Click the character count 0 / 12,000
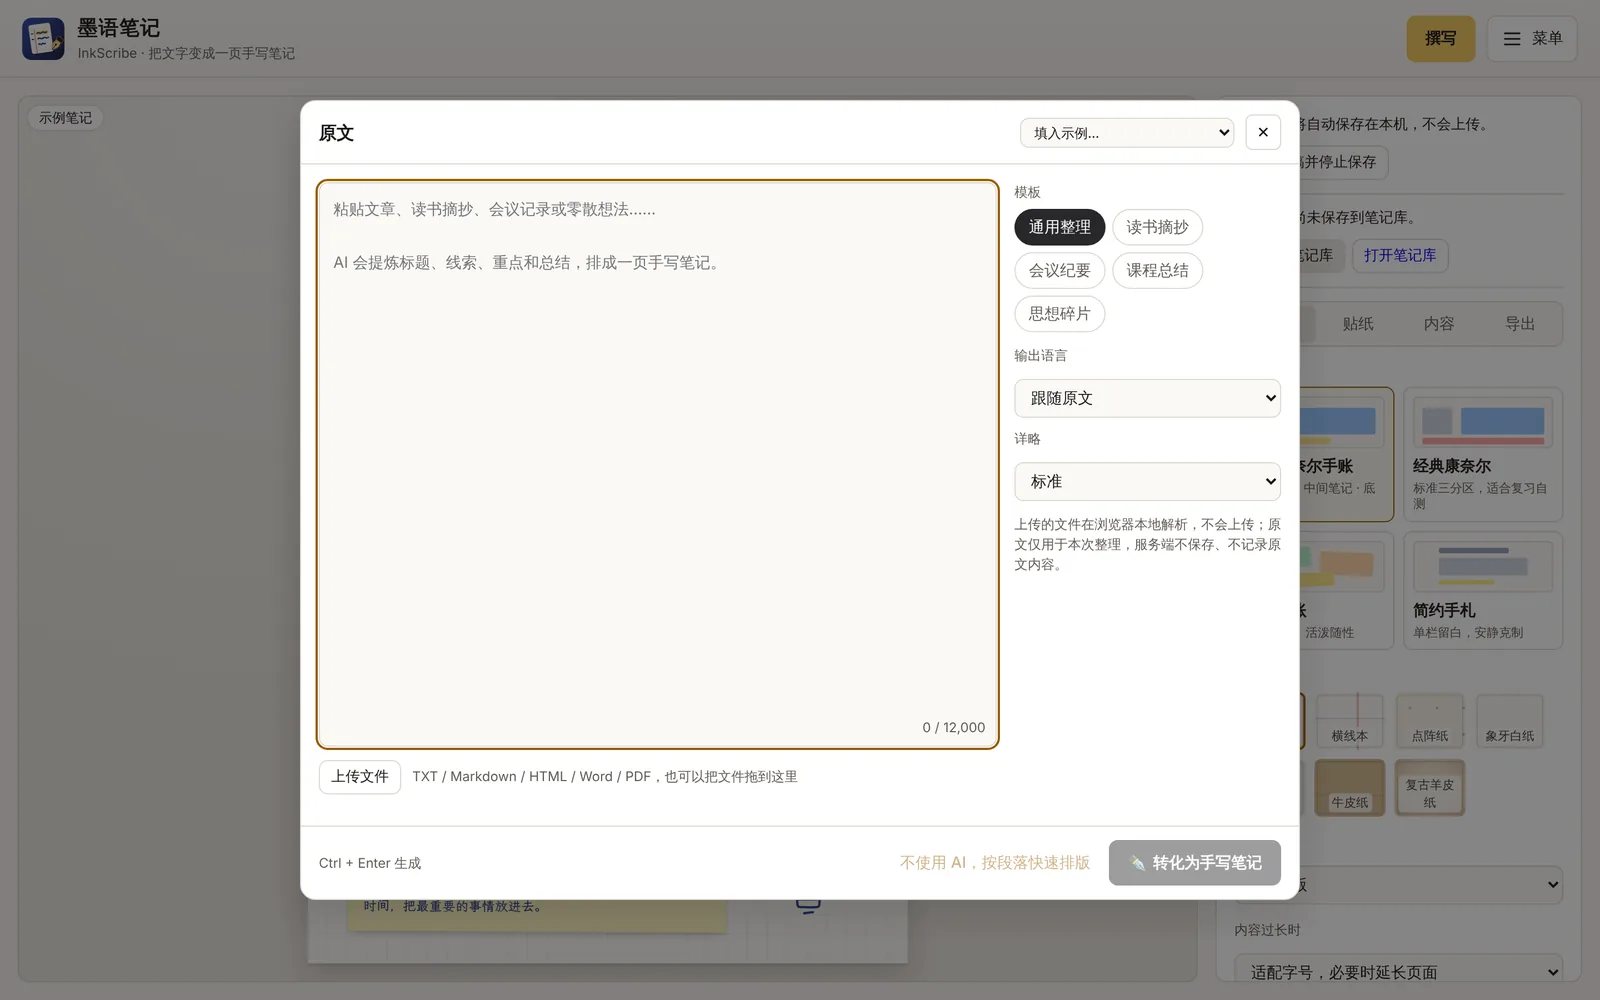Screen dimensions: 1600x1000 953,727
